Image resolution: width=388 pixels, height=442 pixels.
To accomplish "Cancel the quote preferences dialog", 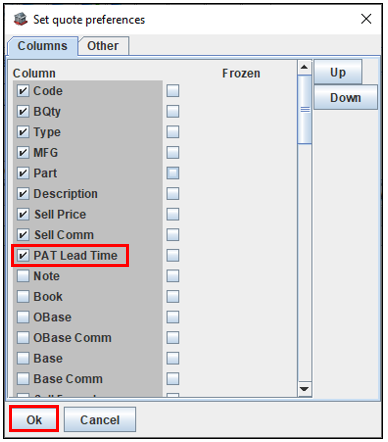I will [x=100, y=419].
